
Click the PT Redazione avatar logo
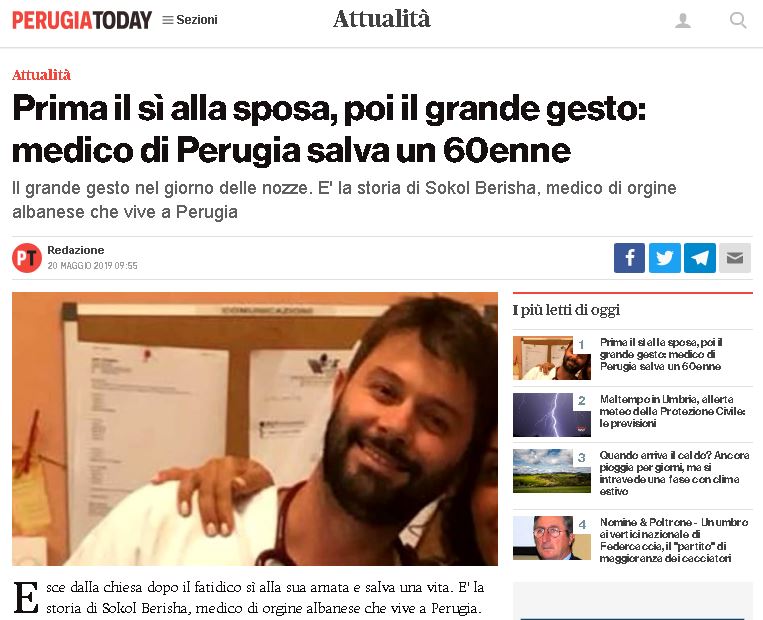click(x=27, y=258)
